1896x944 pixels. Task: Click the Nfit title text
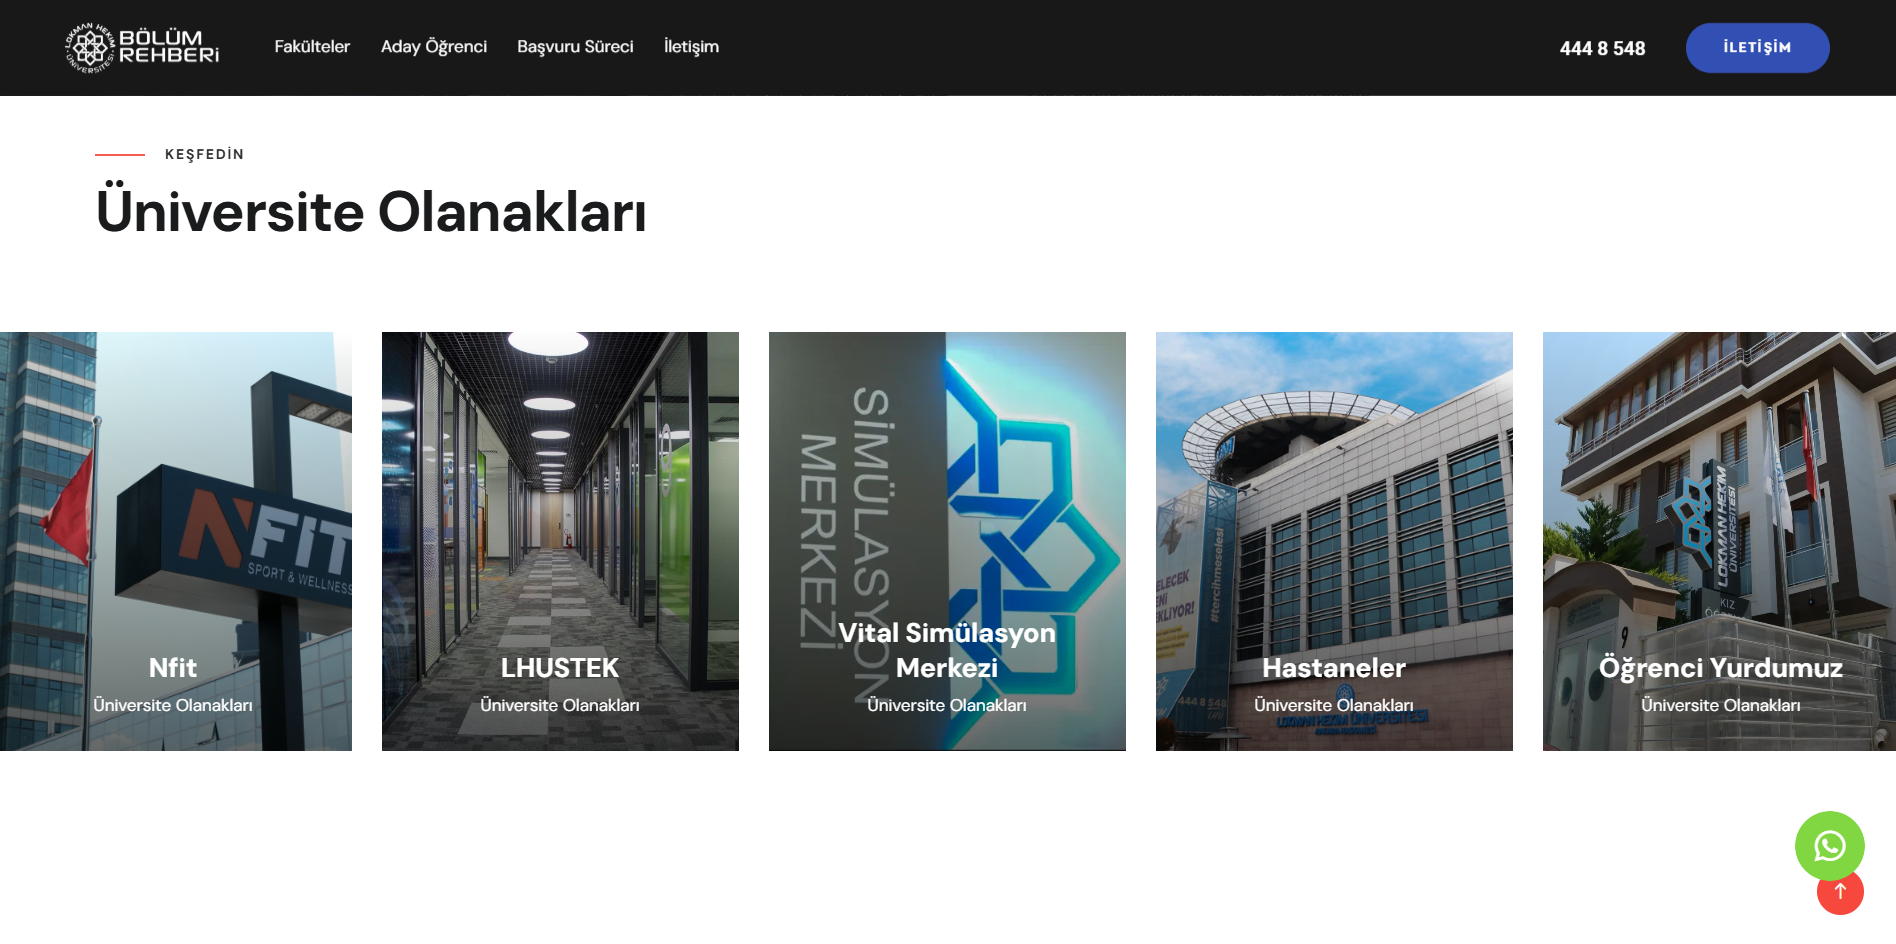(173, 668)
